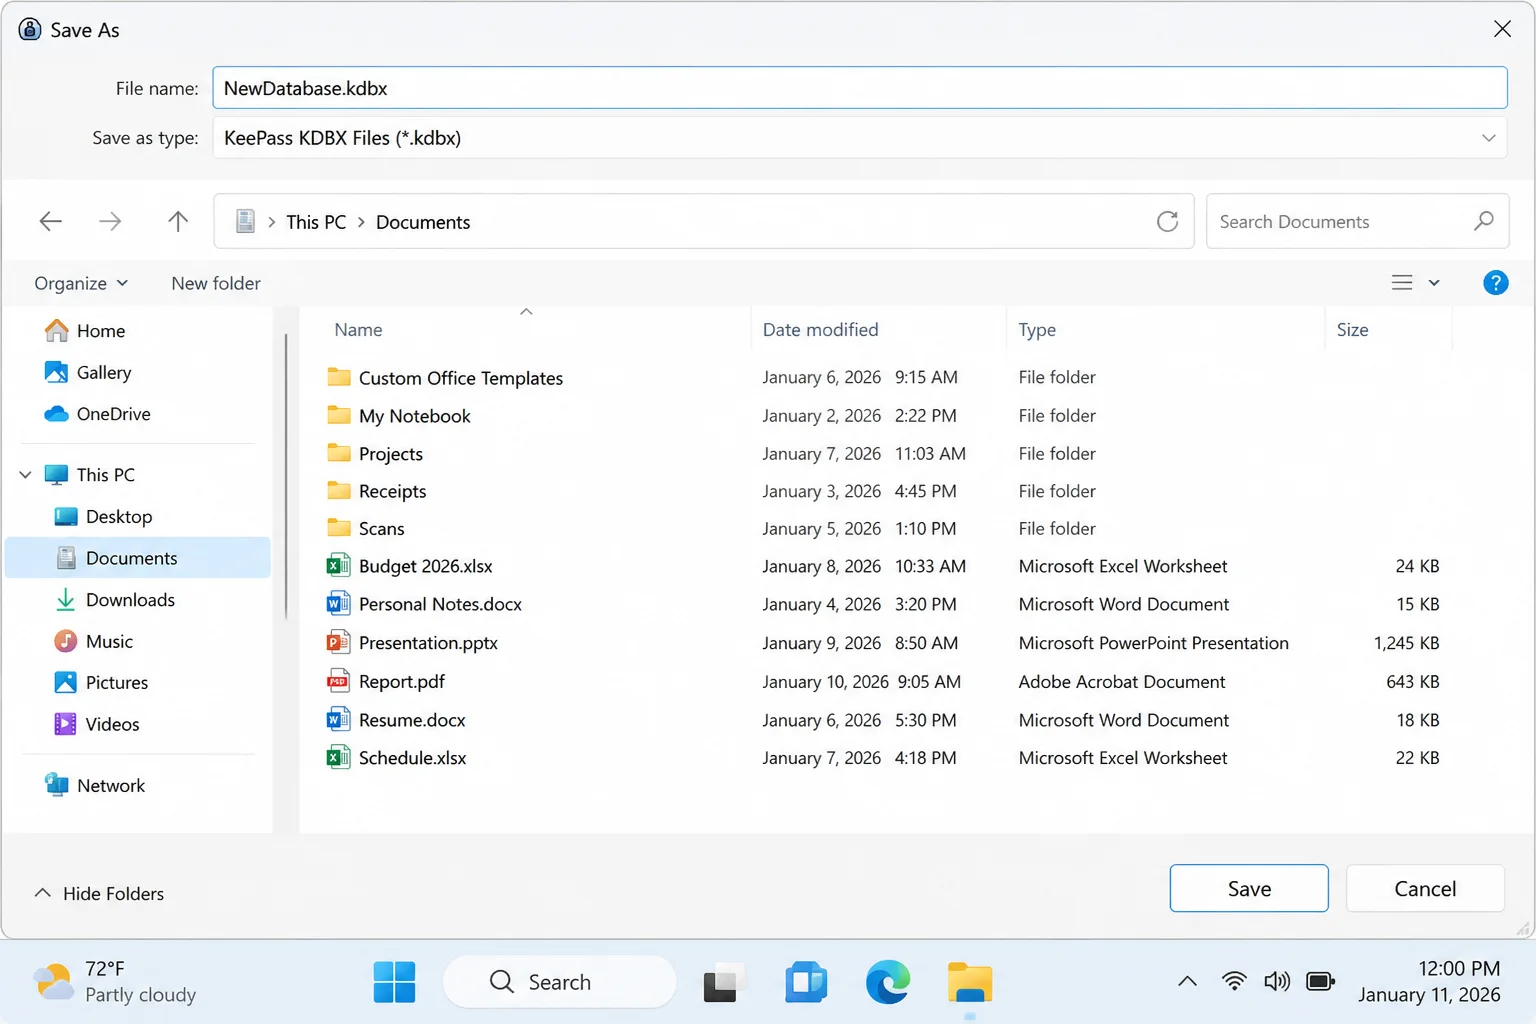Open the clock showing 12:00 PM
This screenshot has width=1536, height=1024.
[1429, 981]
